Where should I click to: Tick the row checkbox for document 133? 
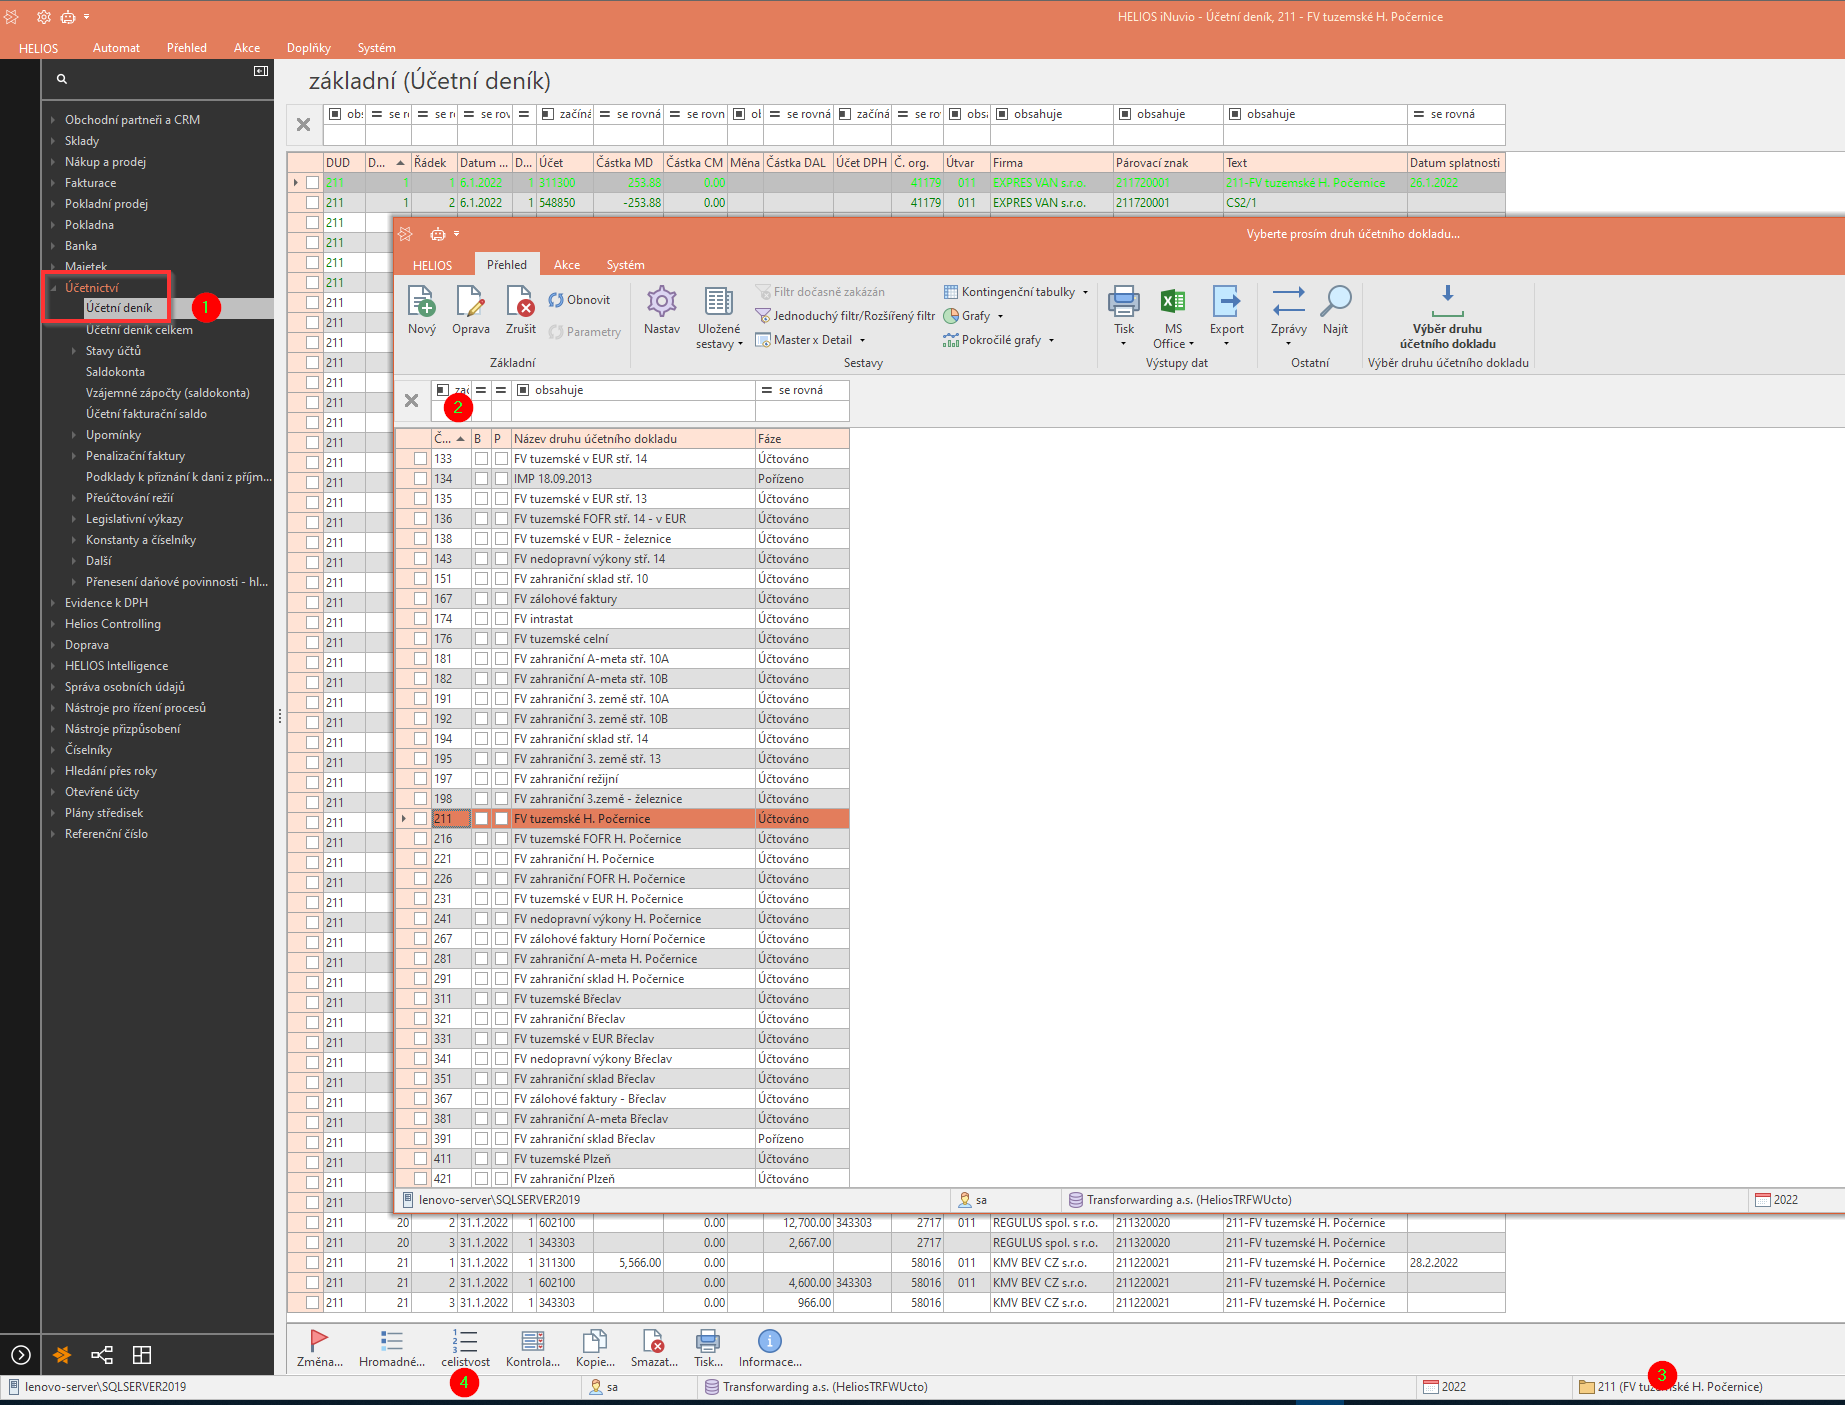[x=420, y=459]
